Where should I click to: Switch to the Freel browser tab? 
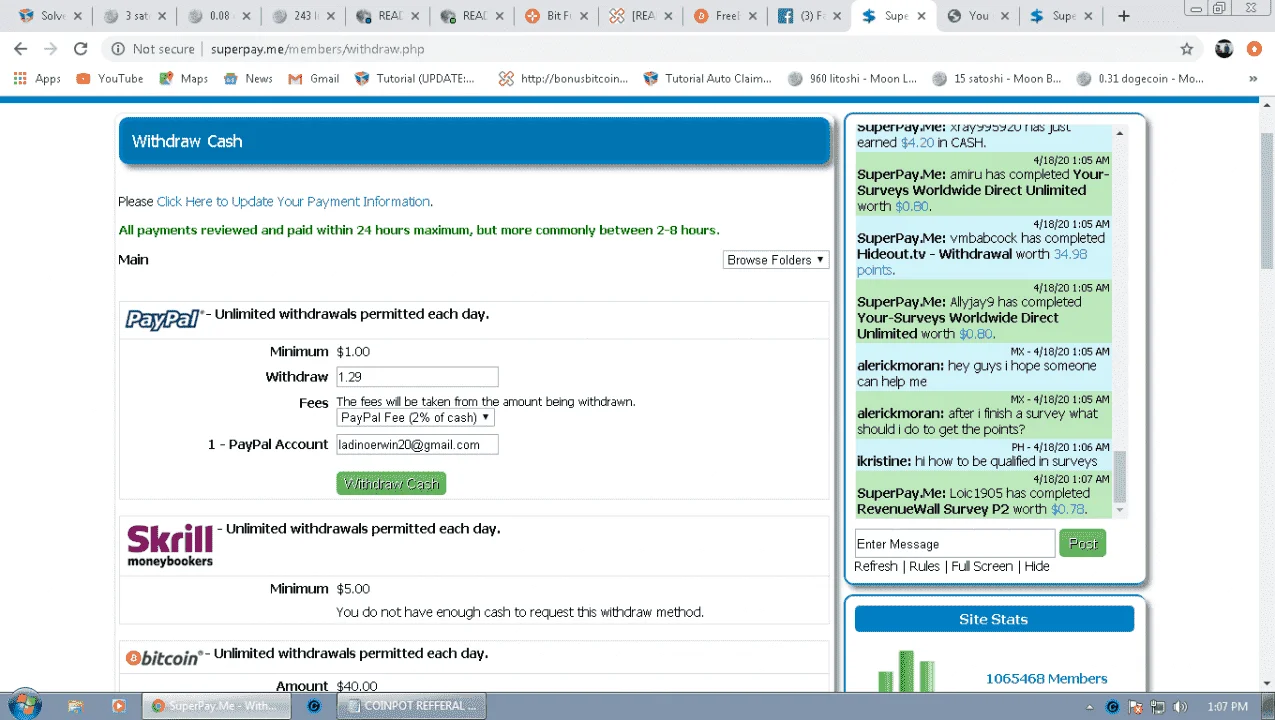(x=725, y=16)
